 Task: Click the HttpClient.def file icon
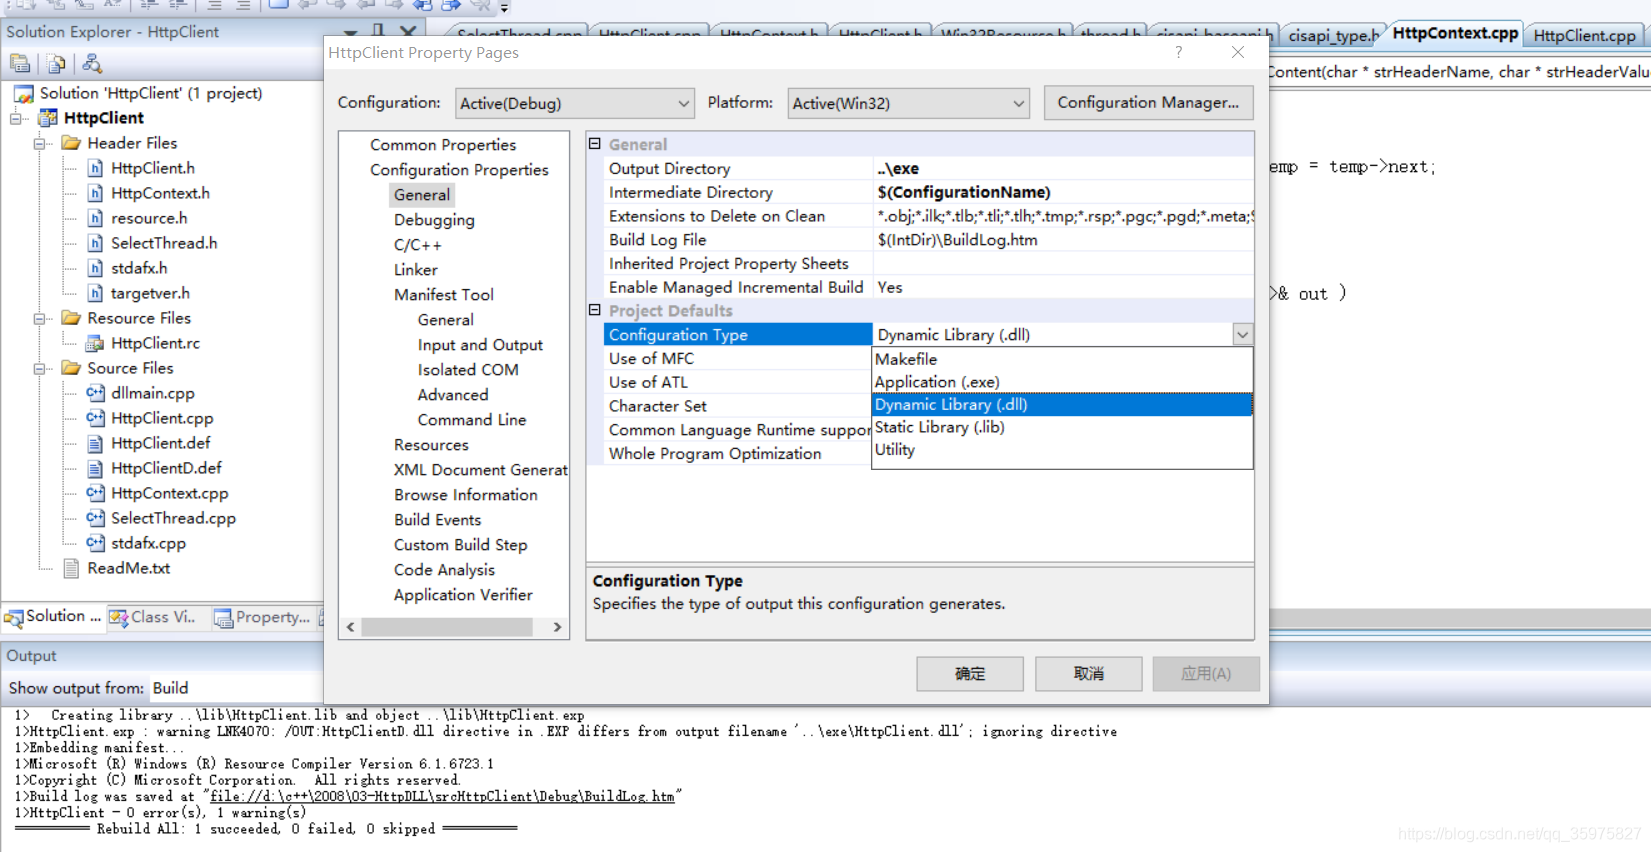pos(95,443)
